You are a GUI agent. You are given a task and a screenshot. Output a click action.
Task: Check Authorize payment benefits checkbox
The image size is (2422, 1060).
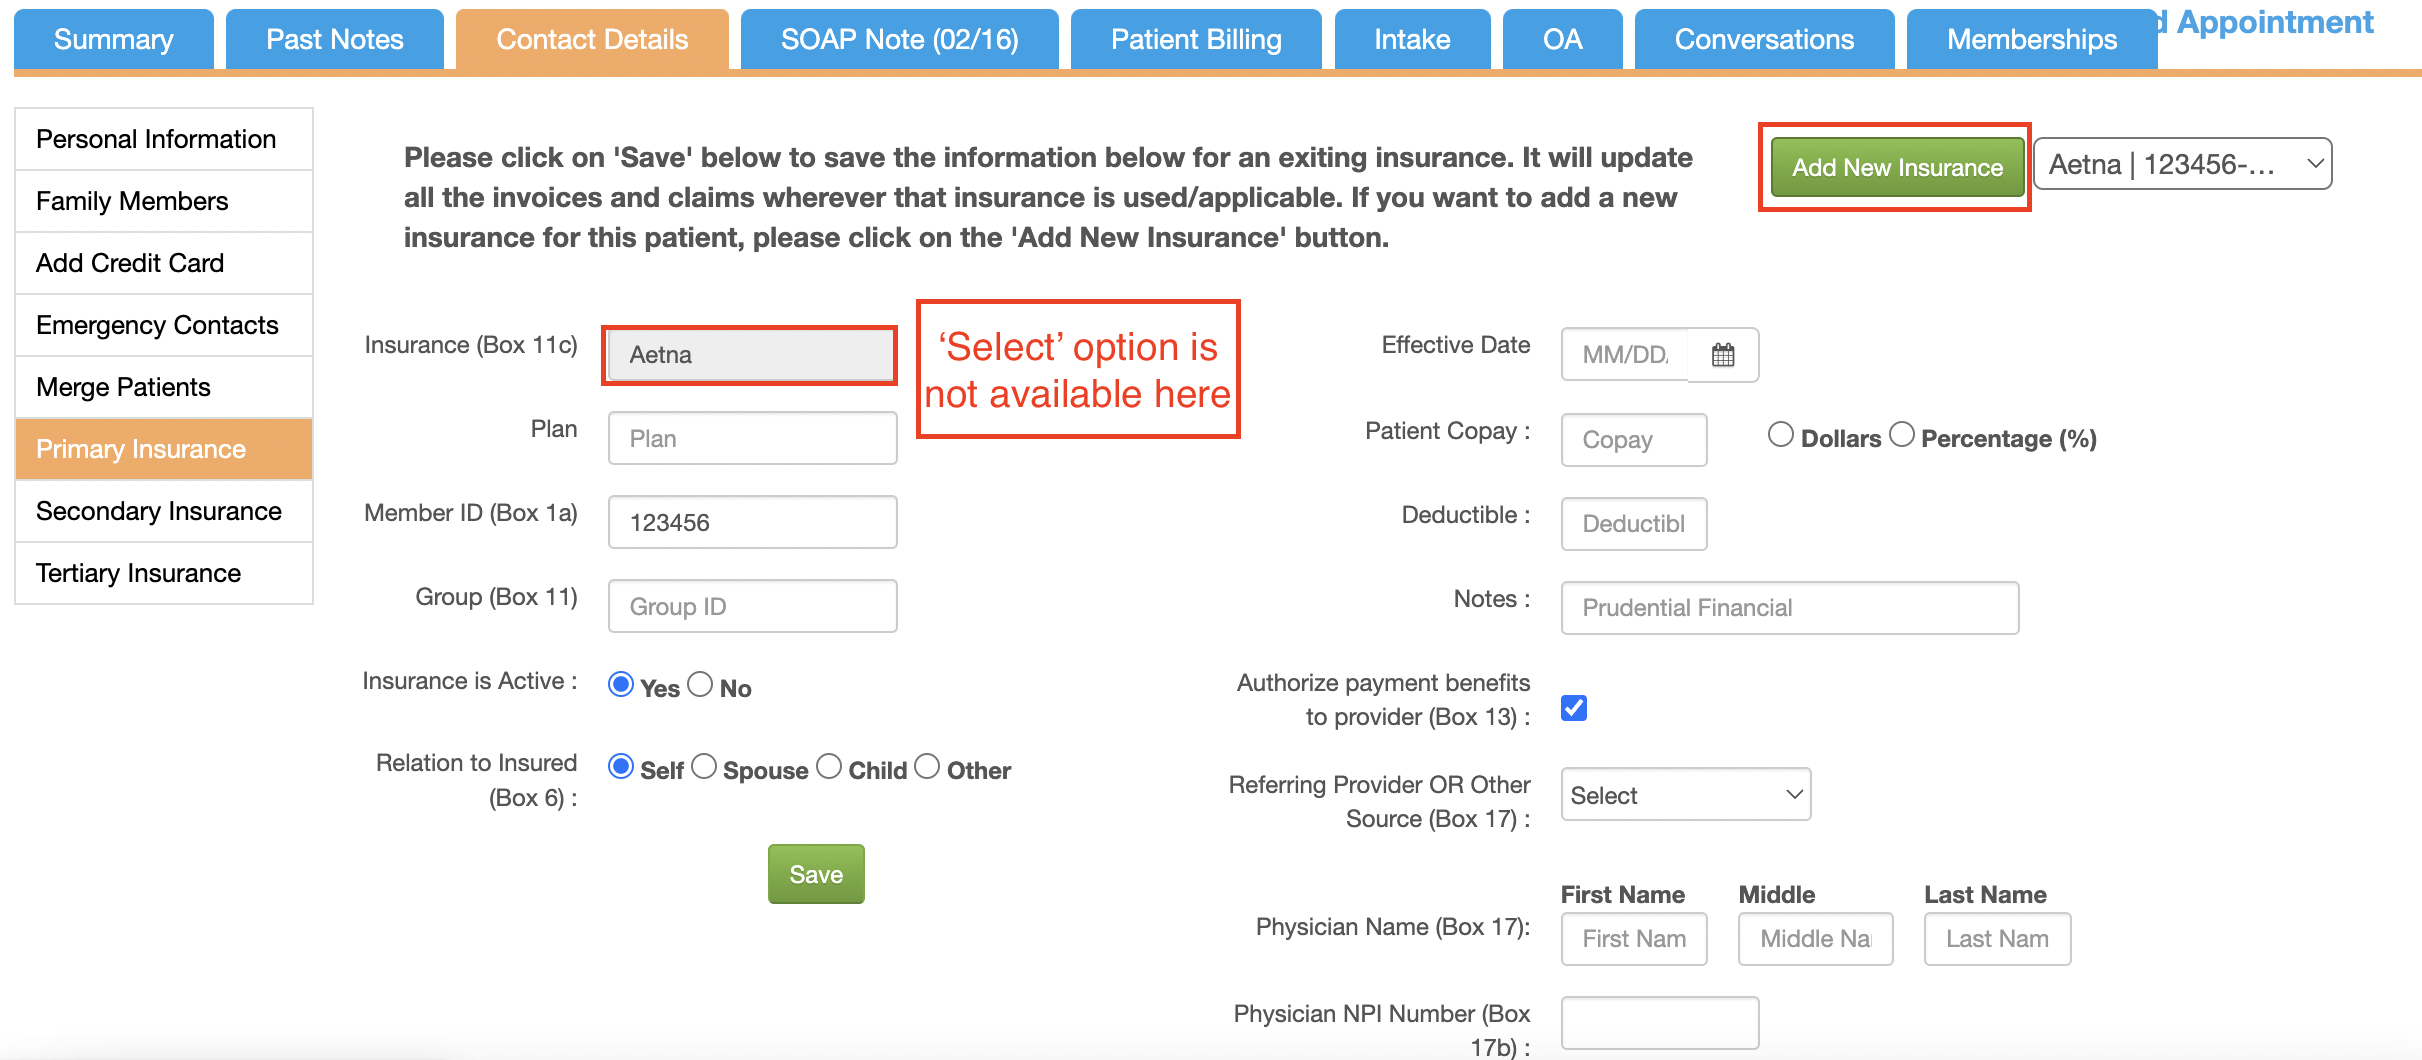[x=1574, y=708]
